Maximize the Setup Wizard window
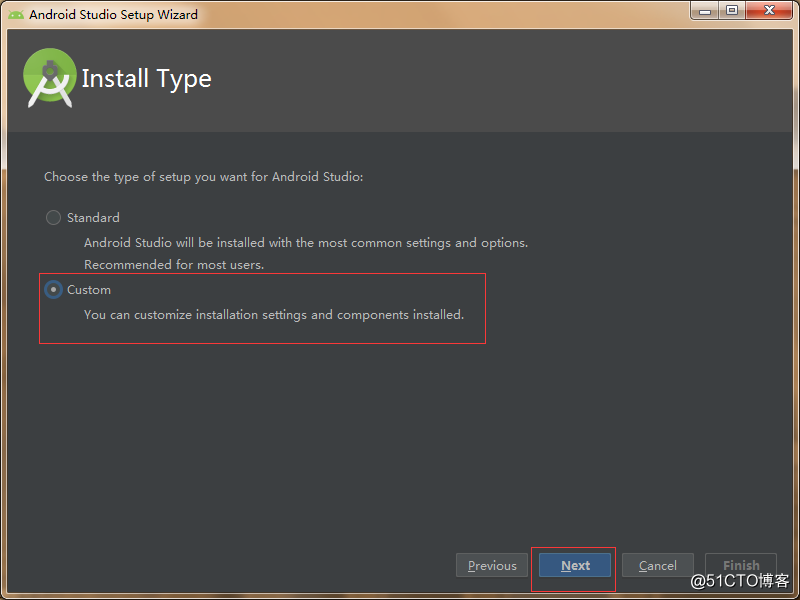This screenshot has height=600, width=800. [x=732, y=11]
